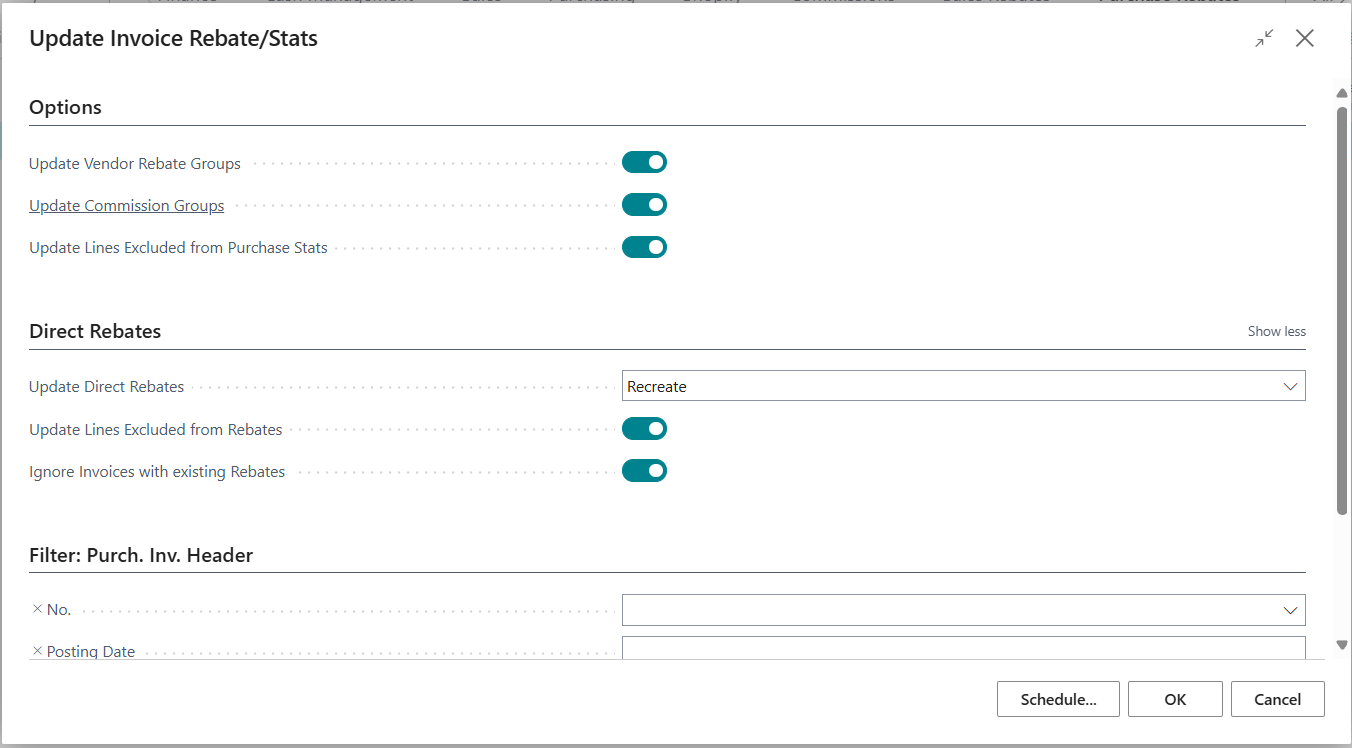Click Show less in Direct Rebates section
Image resolution: width=1352 pixels, height=748 pixels.
[1276, 331]
